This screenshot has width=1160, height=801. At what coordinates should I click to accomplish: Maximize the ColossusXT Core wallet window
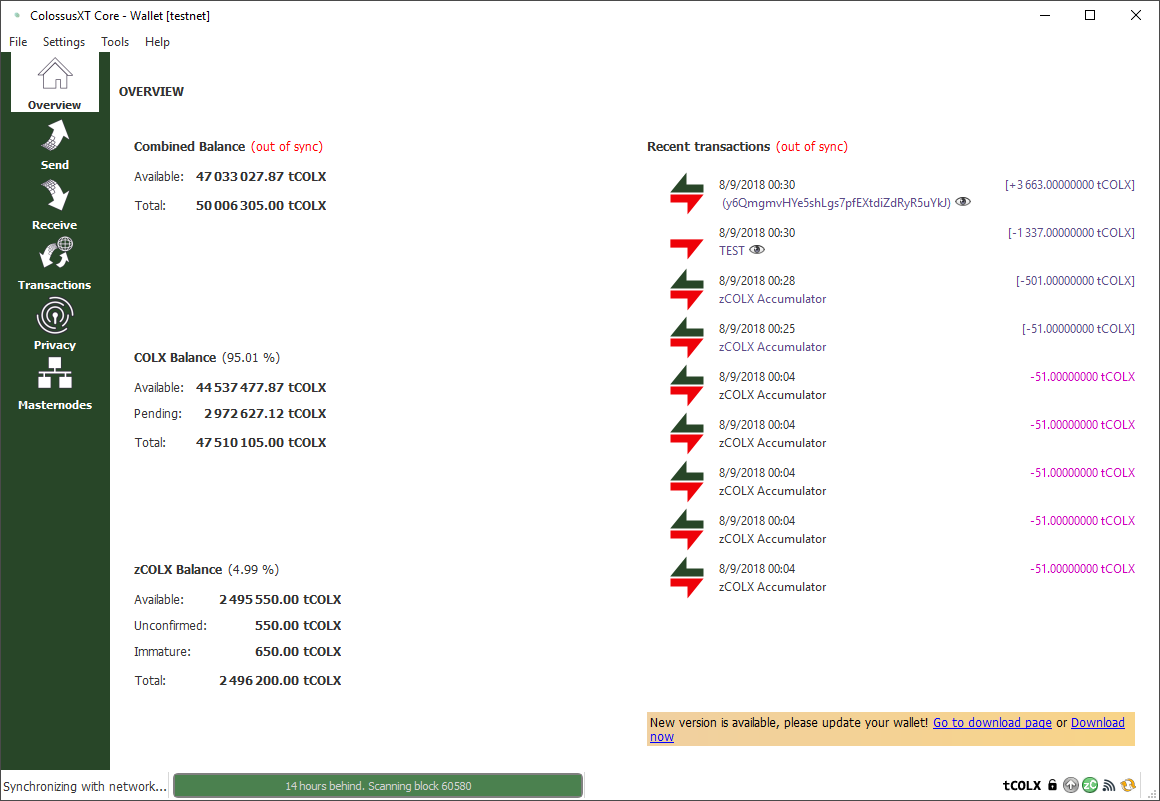click(x=1090, y=16)
